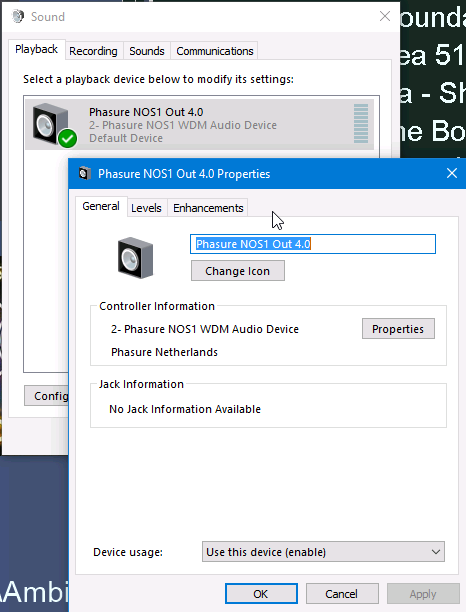Image resolution: width=466 pixels, height=612 pixels.
Task: Click the '2- Phasure NOS1 WDM Audio Device' controller text
Action: click(x=205, y=329)
